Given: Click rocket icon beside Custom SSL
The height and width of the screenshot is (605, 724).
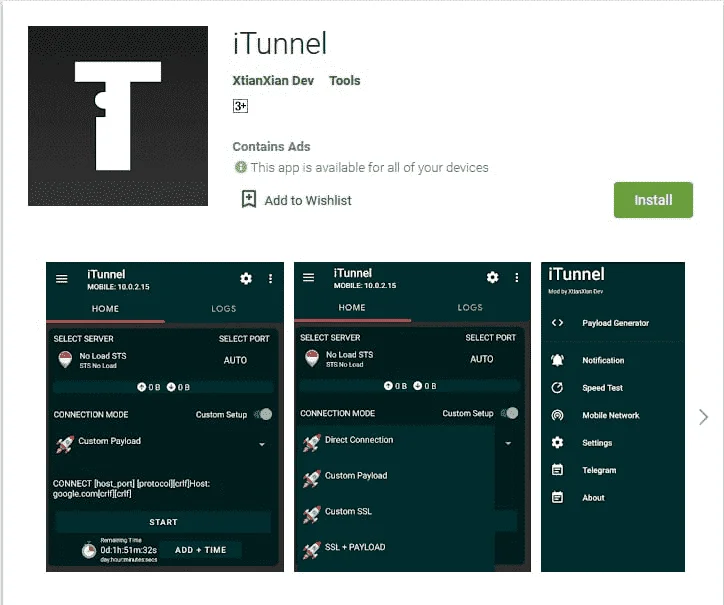Looking at the screenshot, I should 312,514.
